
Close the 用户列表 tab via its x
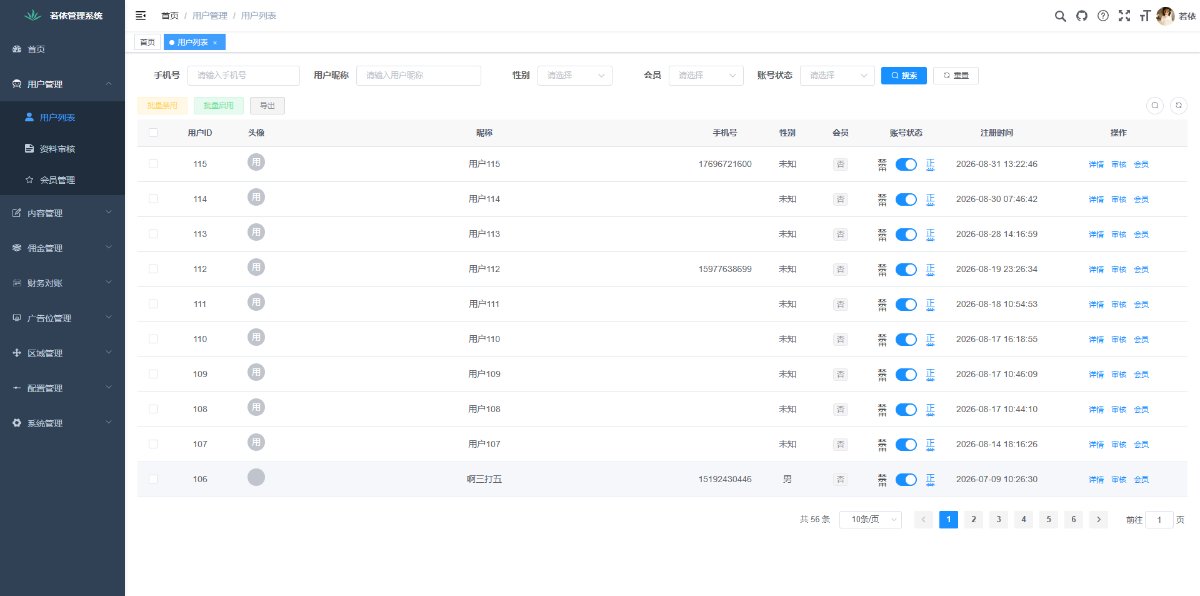tap(215, 42)
